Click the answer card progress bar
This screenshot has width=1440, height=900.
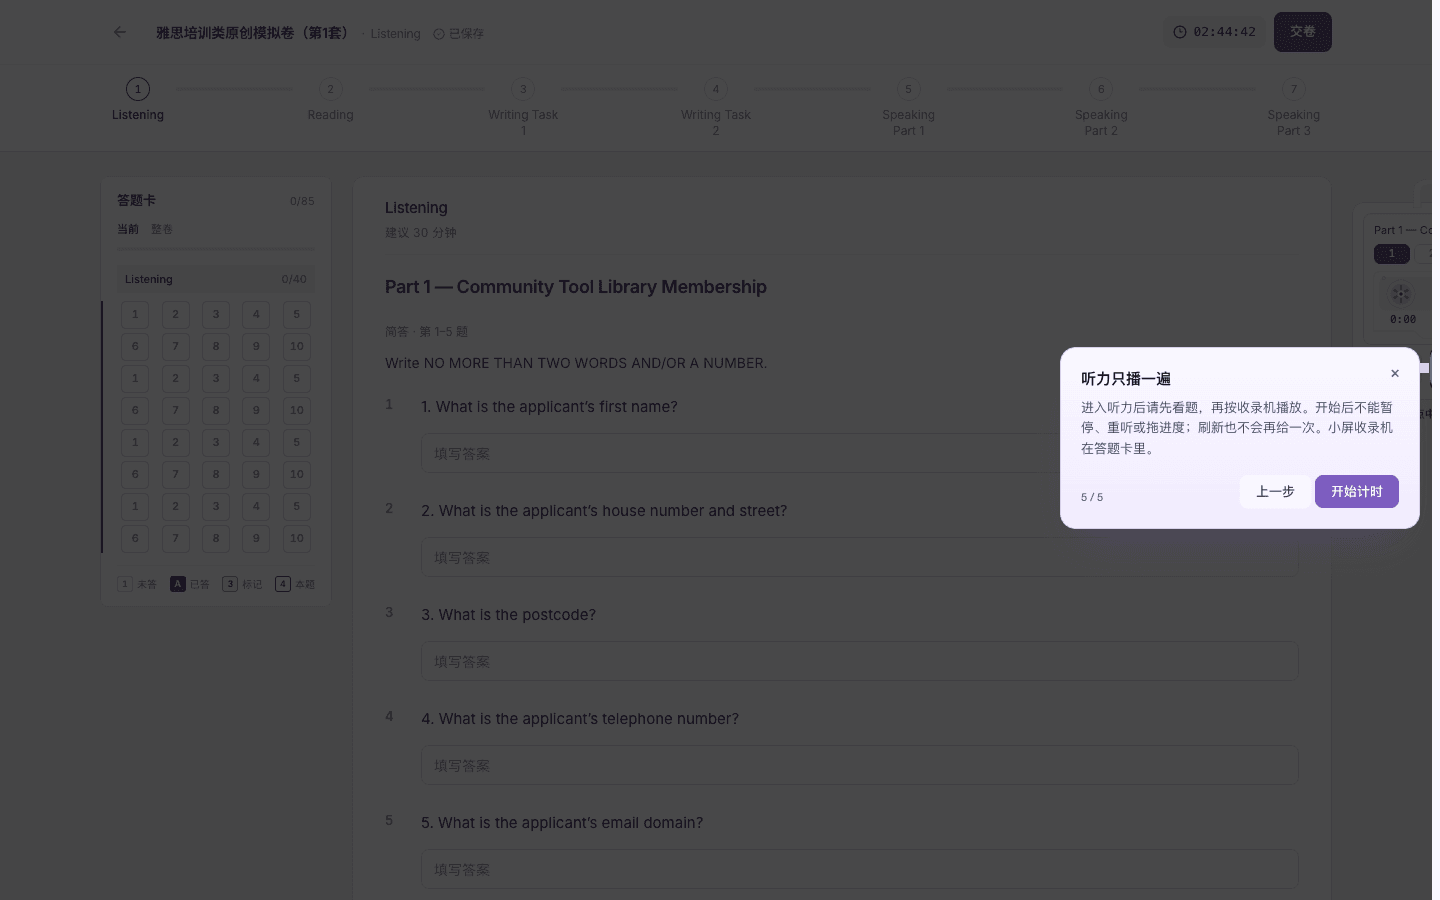[x=216, y=249]
